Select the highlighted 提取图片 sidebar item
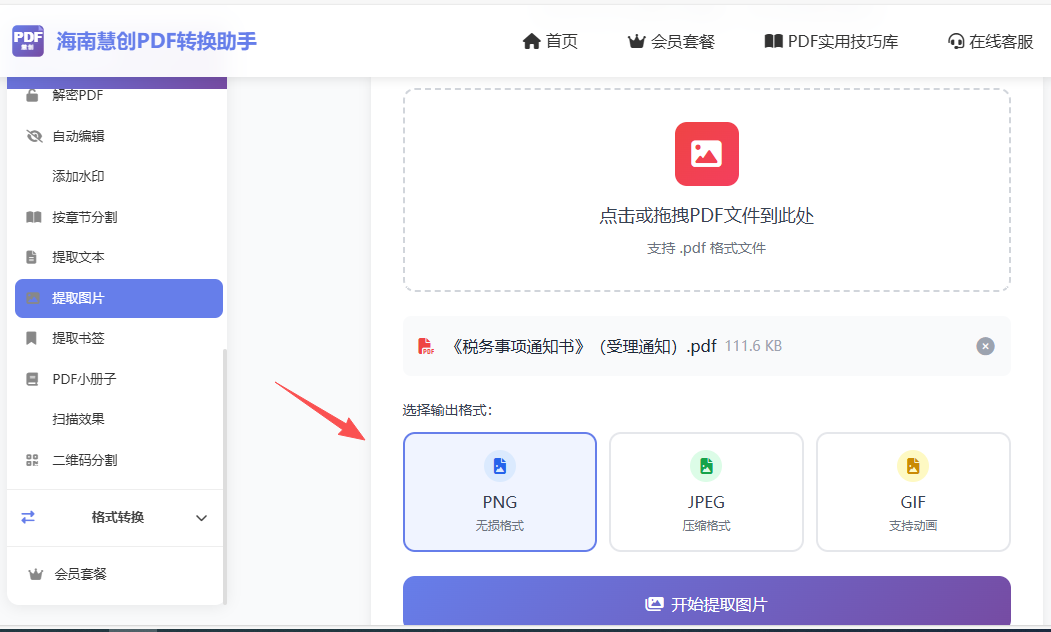Screen dimensions: 1051x632 click(119, 298)
